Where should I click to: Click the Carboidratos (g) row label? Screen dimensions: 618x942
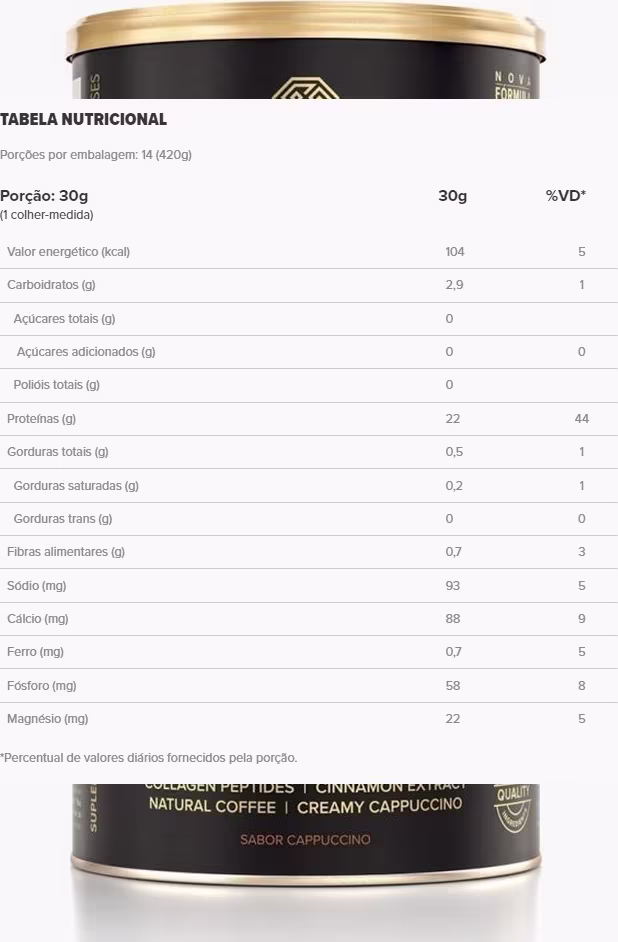click(x=51, y=285)
